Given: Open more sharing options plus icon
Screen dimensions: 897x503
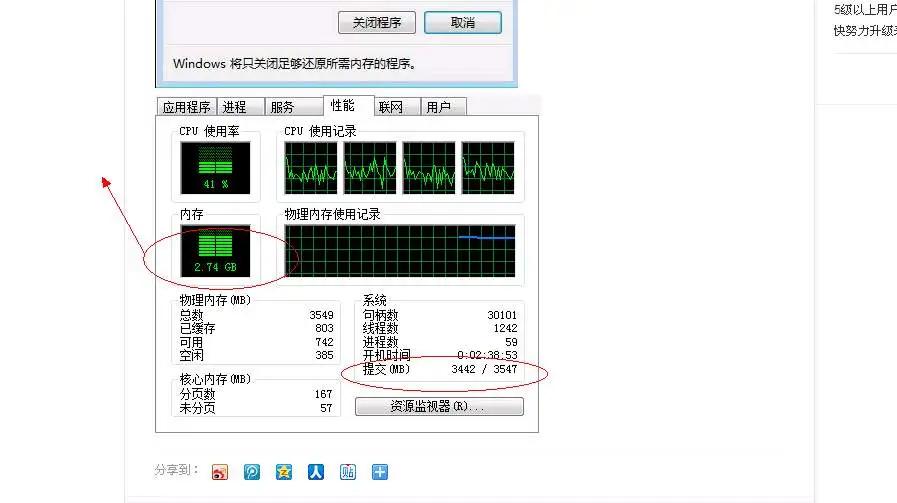Looking at the screenshot, I should (380, 472).
